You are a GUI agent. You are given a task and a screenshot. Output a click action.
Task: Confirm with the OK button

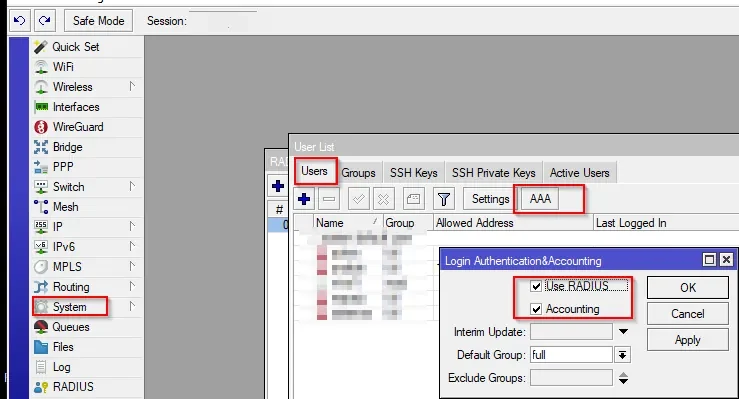click(688, 287)
